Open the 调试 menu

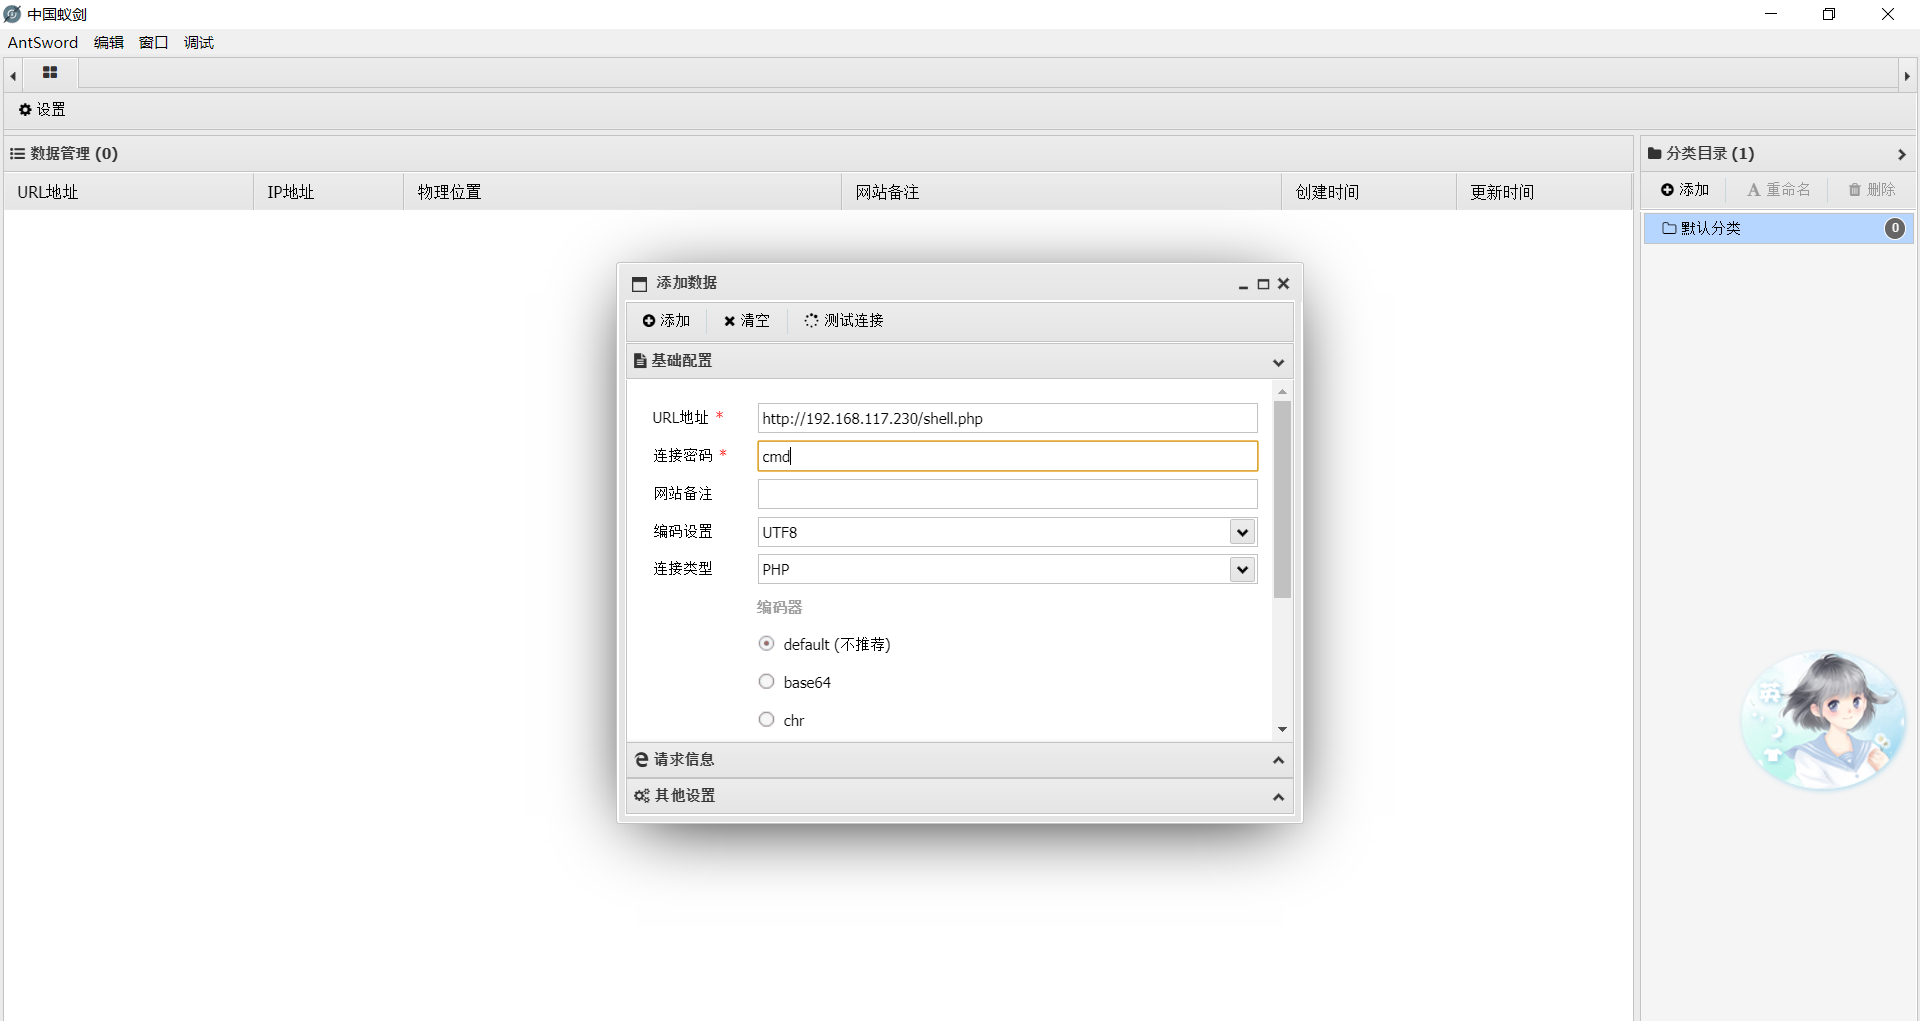[x=198, y=42]
